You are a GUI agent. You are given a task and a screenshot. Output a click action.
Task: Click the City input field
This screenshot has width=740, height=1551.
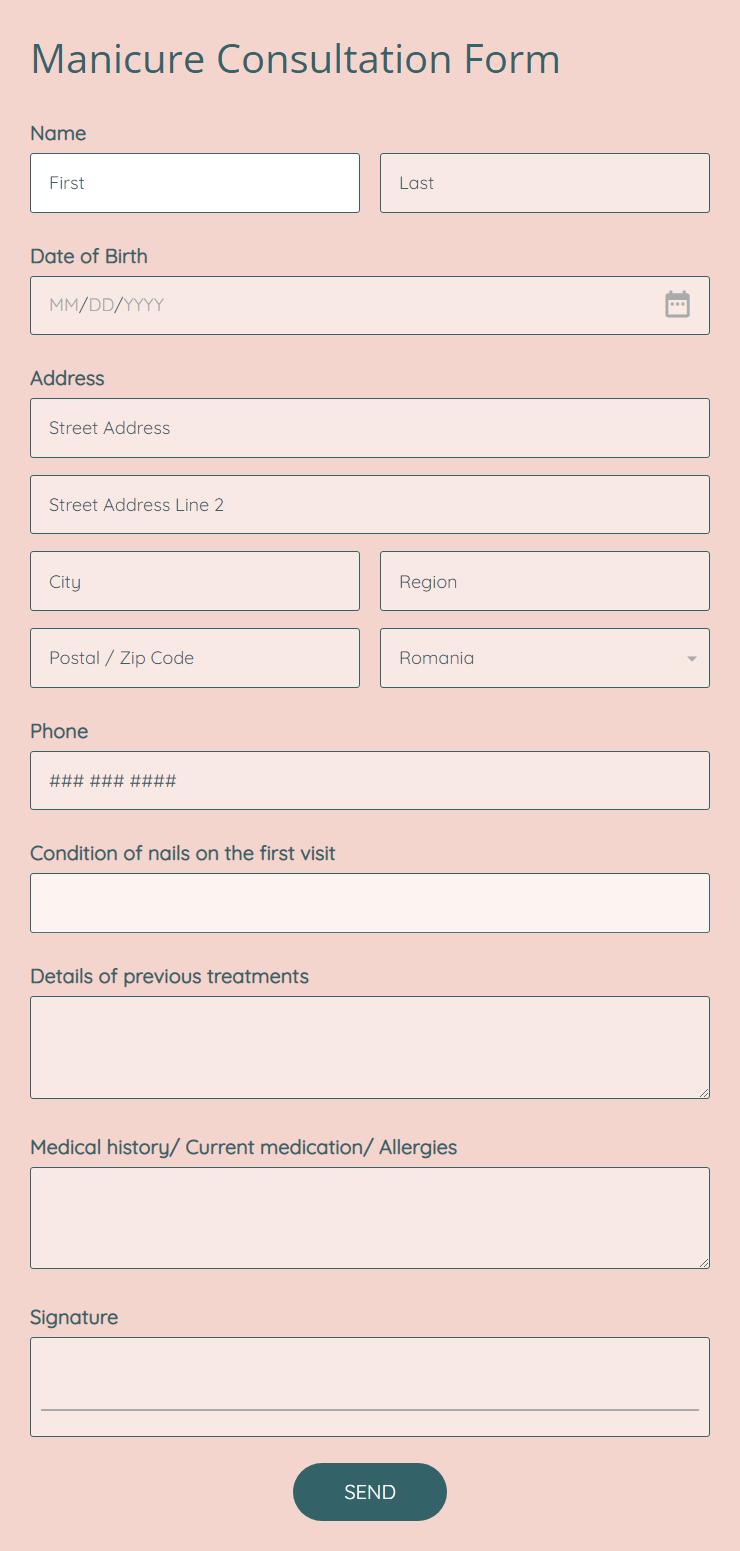[x=195, y=581]
